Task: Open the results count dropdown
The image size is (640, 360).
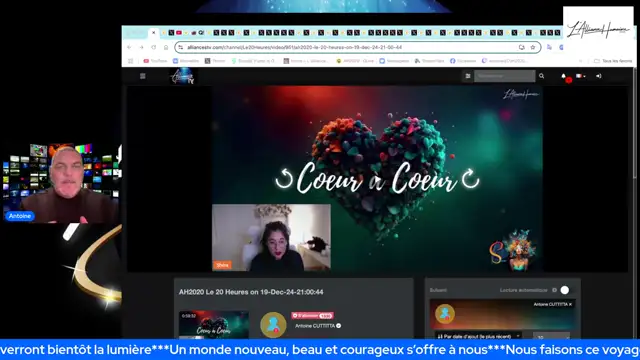Action: pos(551,336)
